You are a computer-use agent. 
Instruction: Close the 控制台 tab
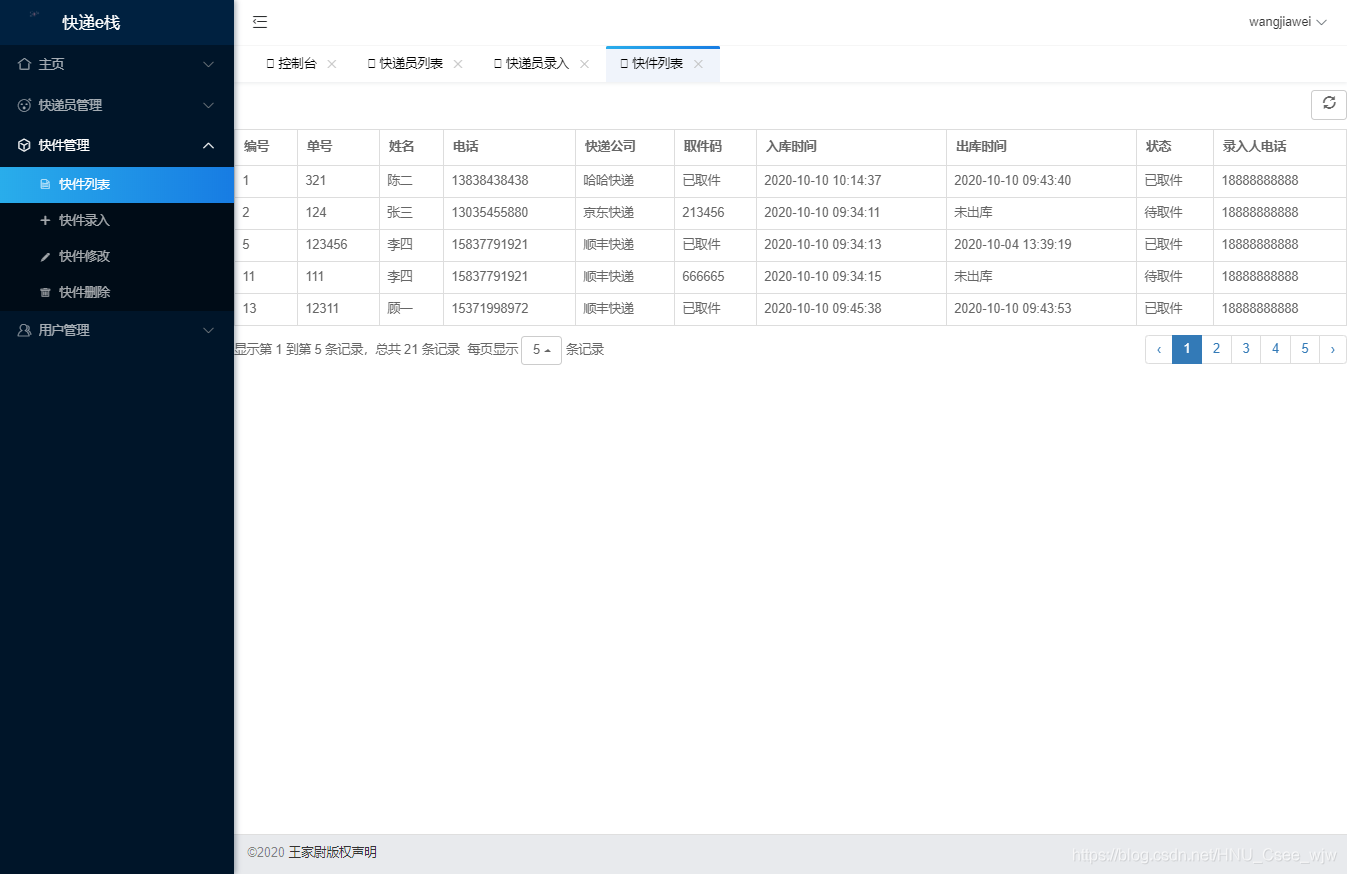[x=332, y=64]
